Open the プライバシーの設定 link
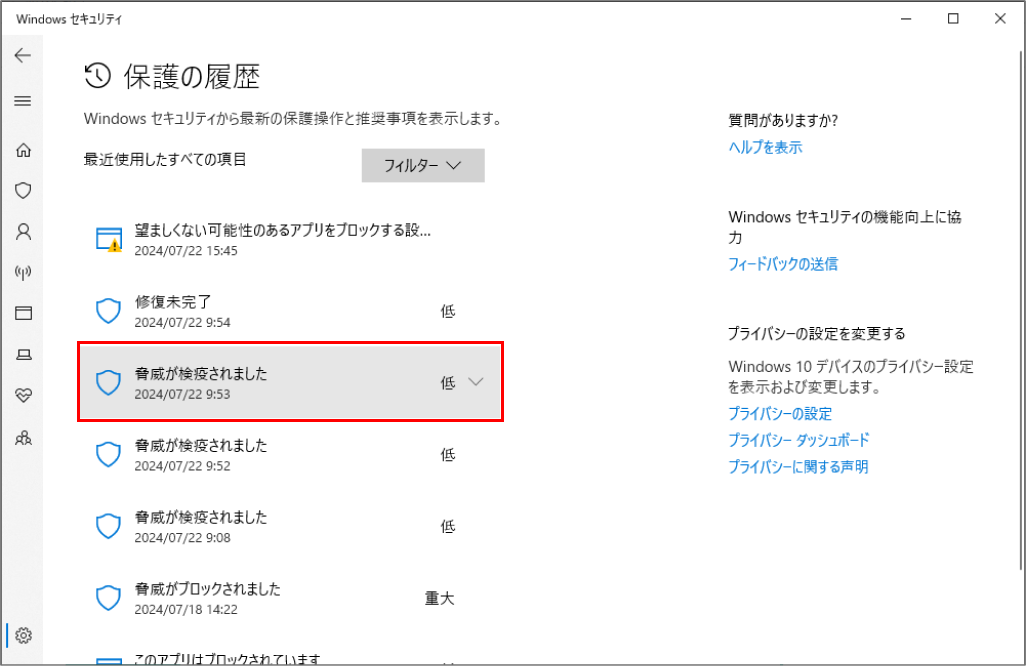This screenshot has height=666, width=1026. click(x=780, y=414)
